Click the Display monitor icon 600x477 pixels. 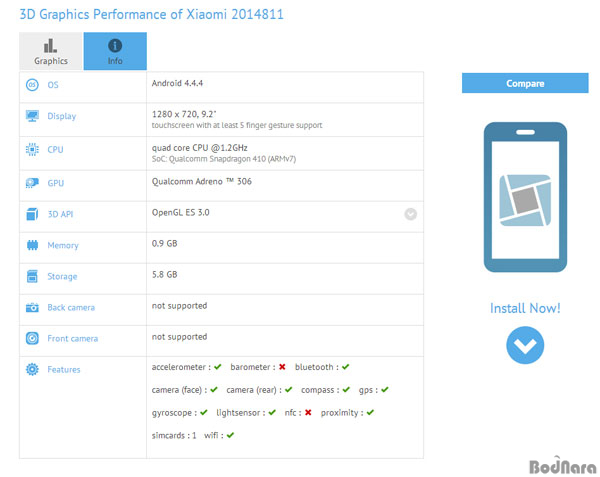[x=32, y=116]
